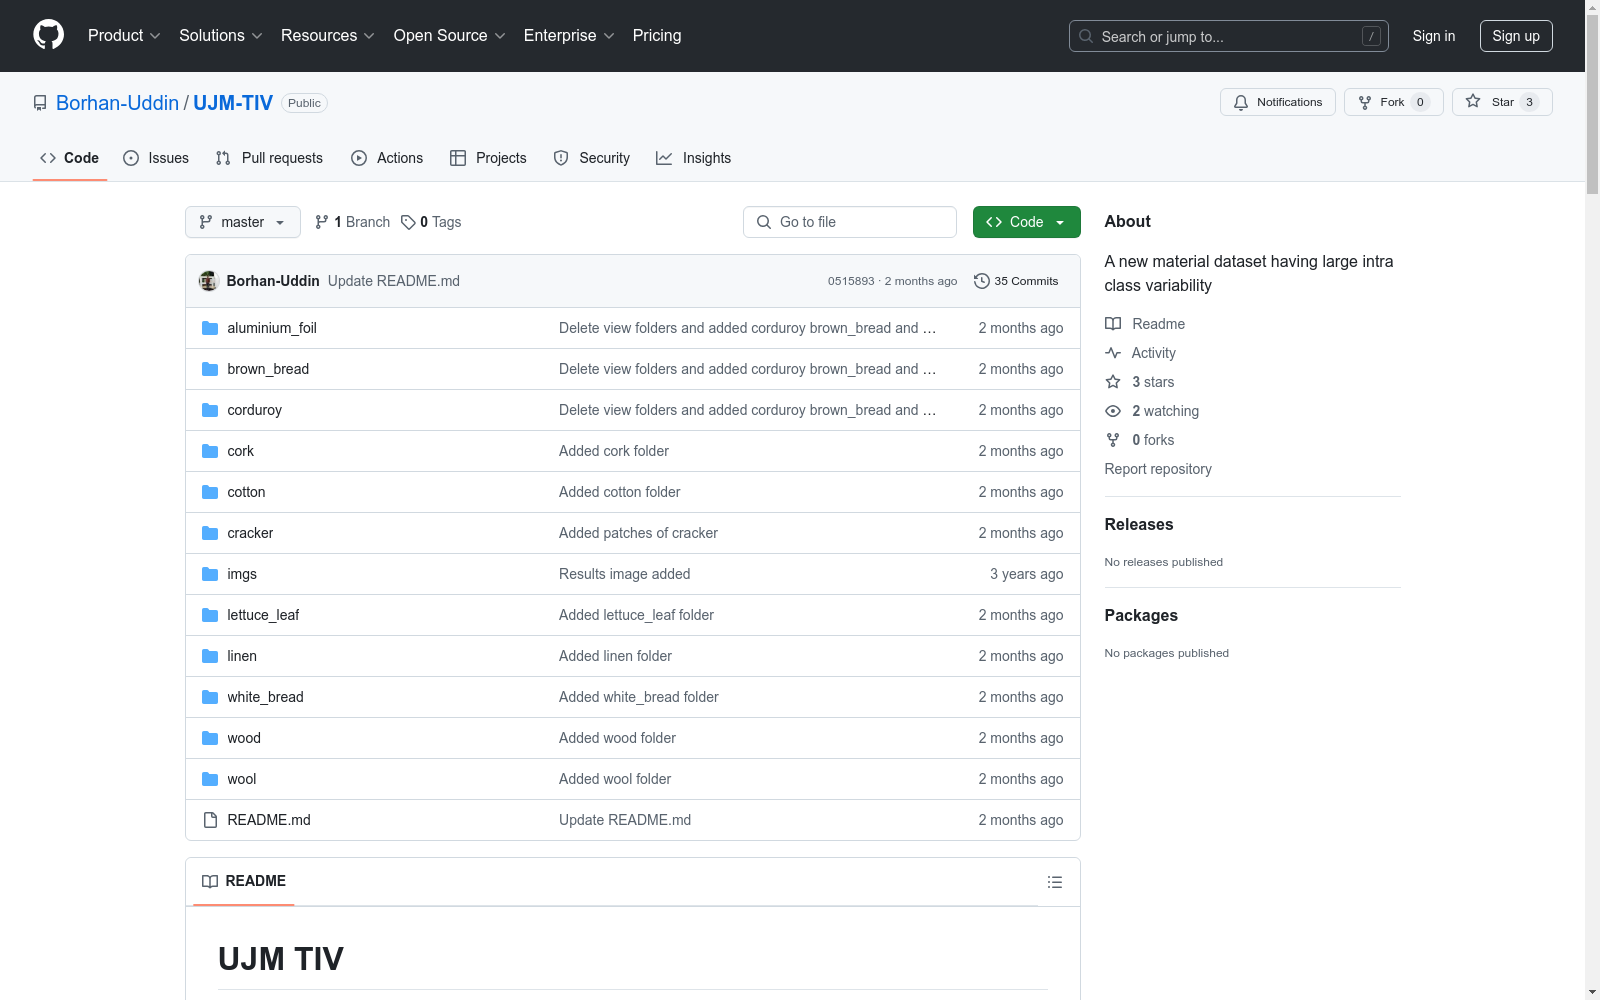Screen dimensions: 1600x1000
Task: Open the green Code dropdown button
Action: [1026, 222]
